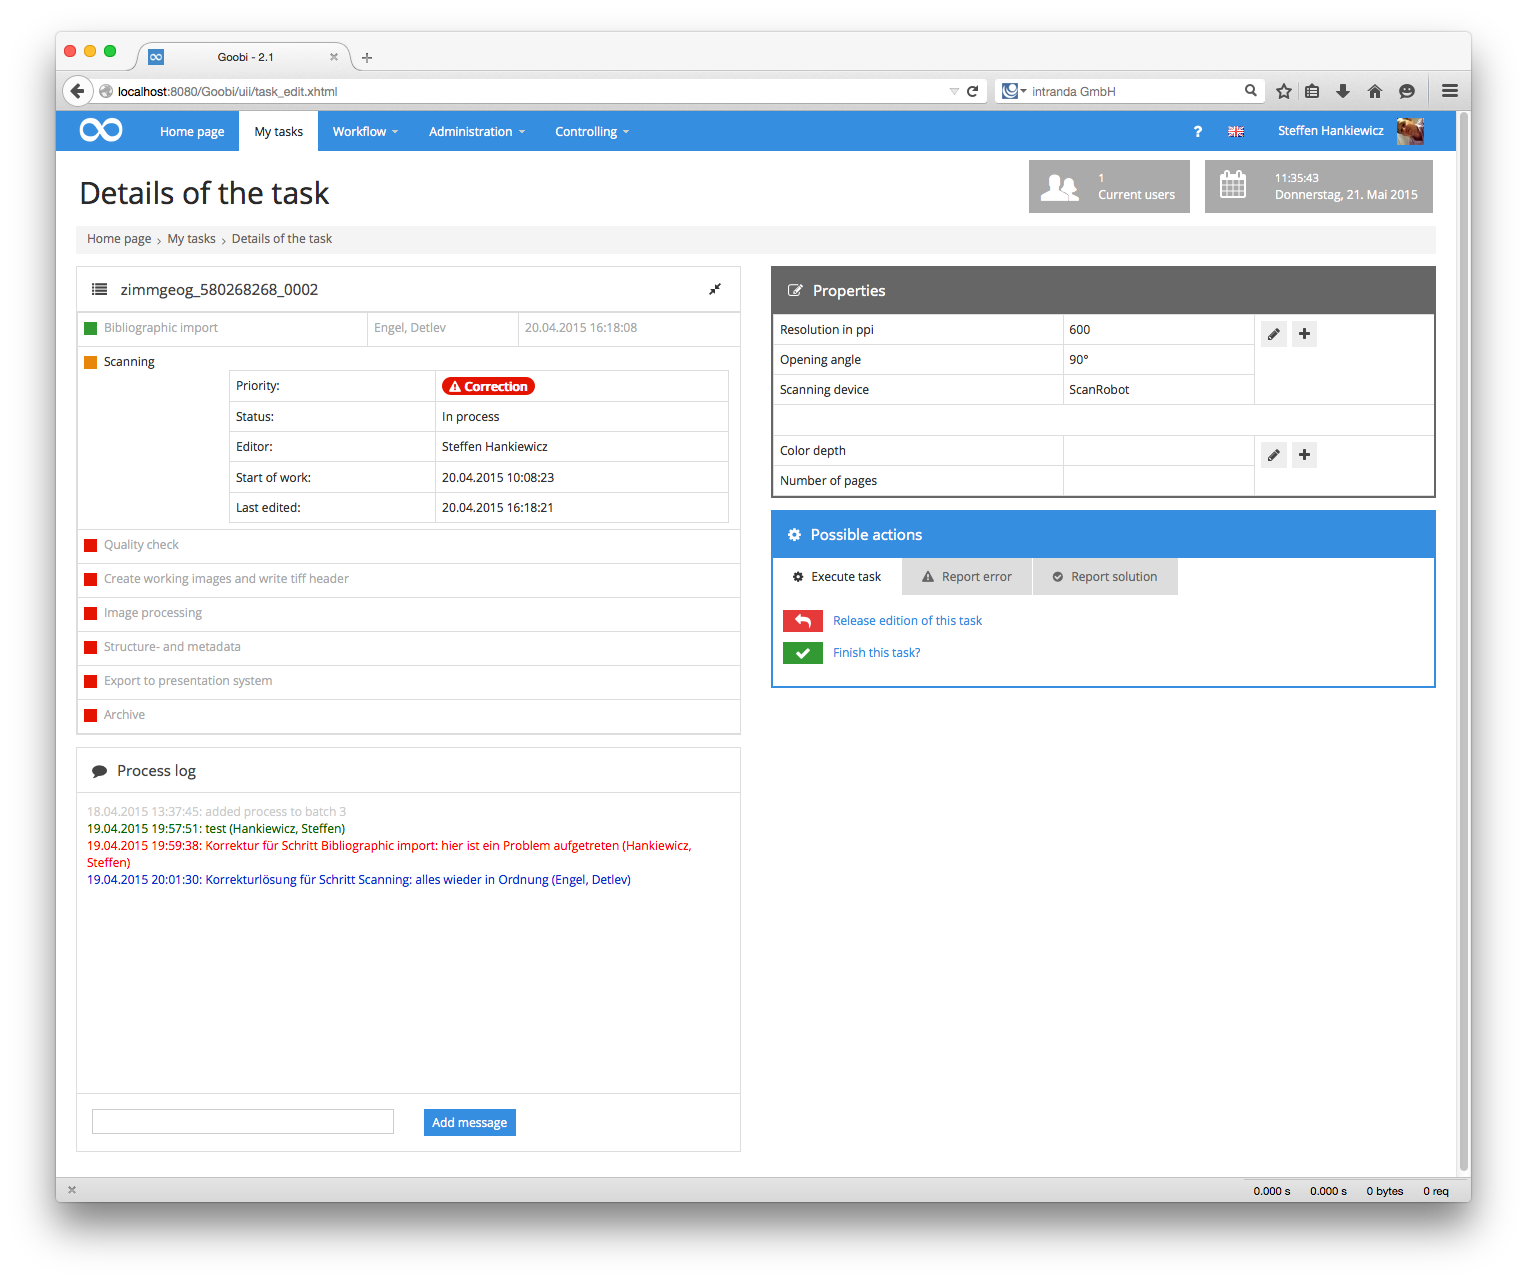Image resolution: width=1527 pixels, height=1282 pixels.
Task: Open the Administration dropdown menu
Action: [x=477, y=132]
